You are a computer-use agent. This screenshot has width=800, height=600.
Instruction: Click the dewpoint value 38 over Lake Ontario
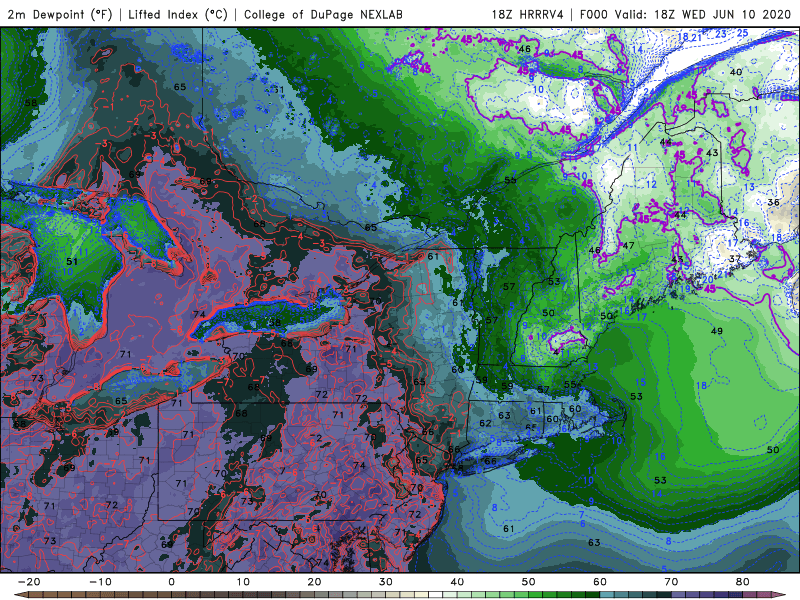(275, 322)
